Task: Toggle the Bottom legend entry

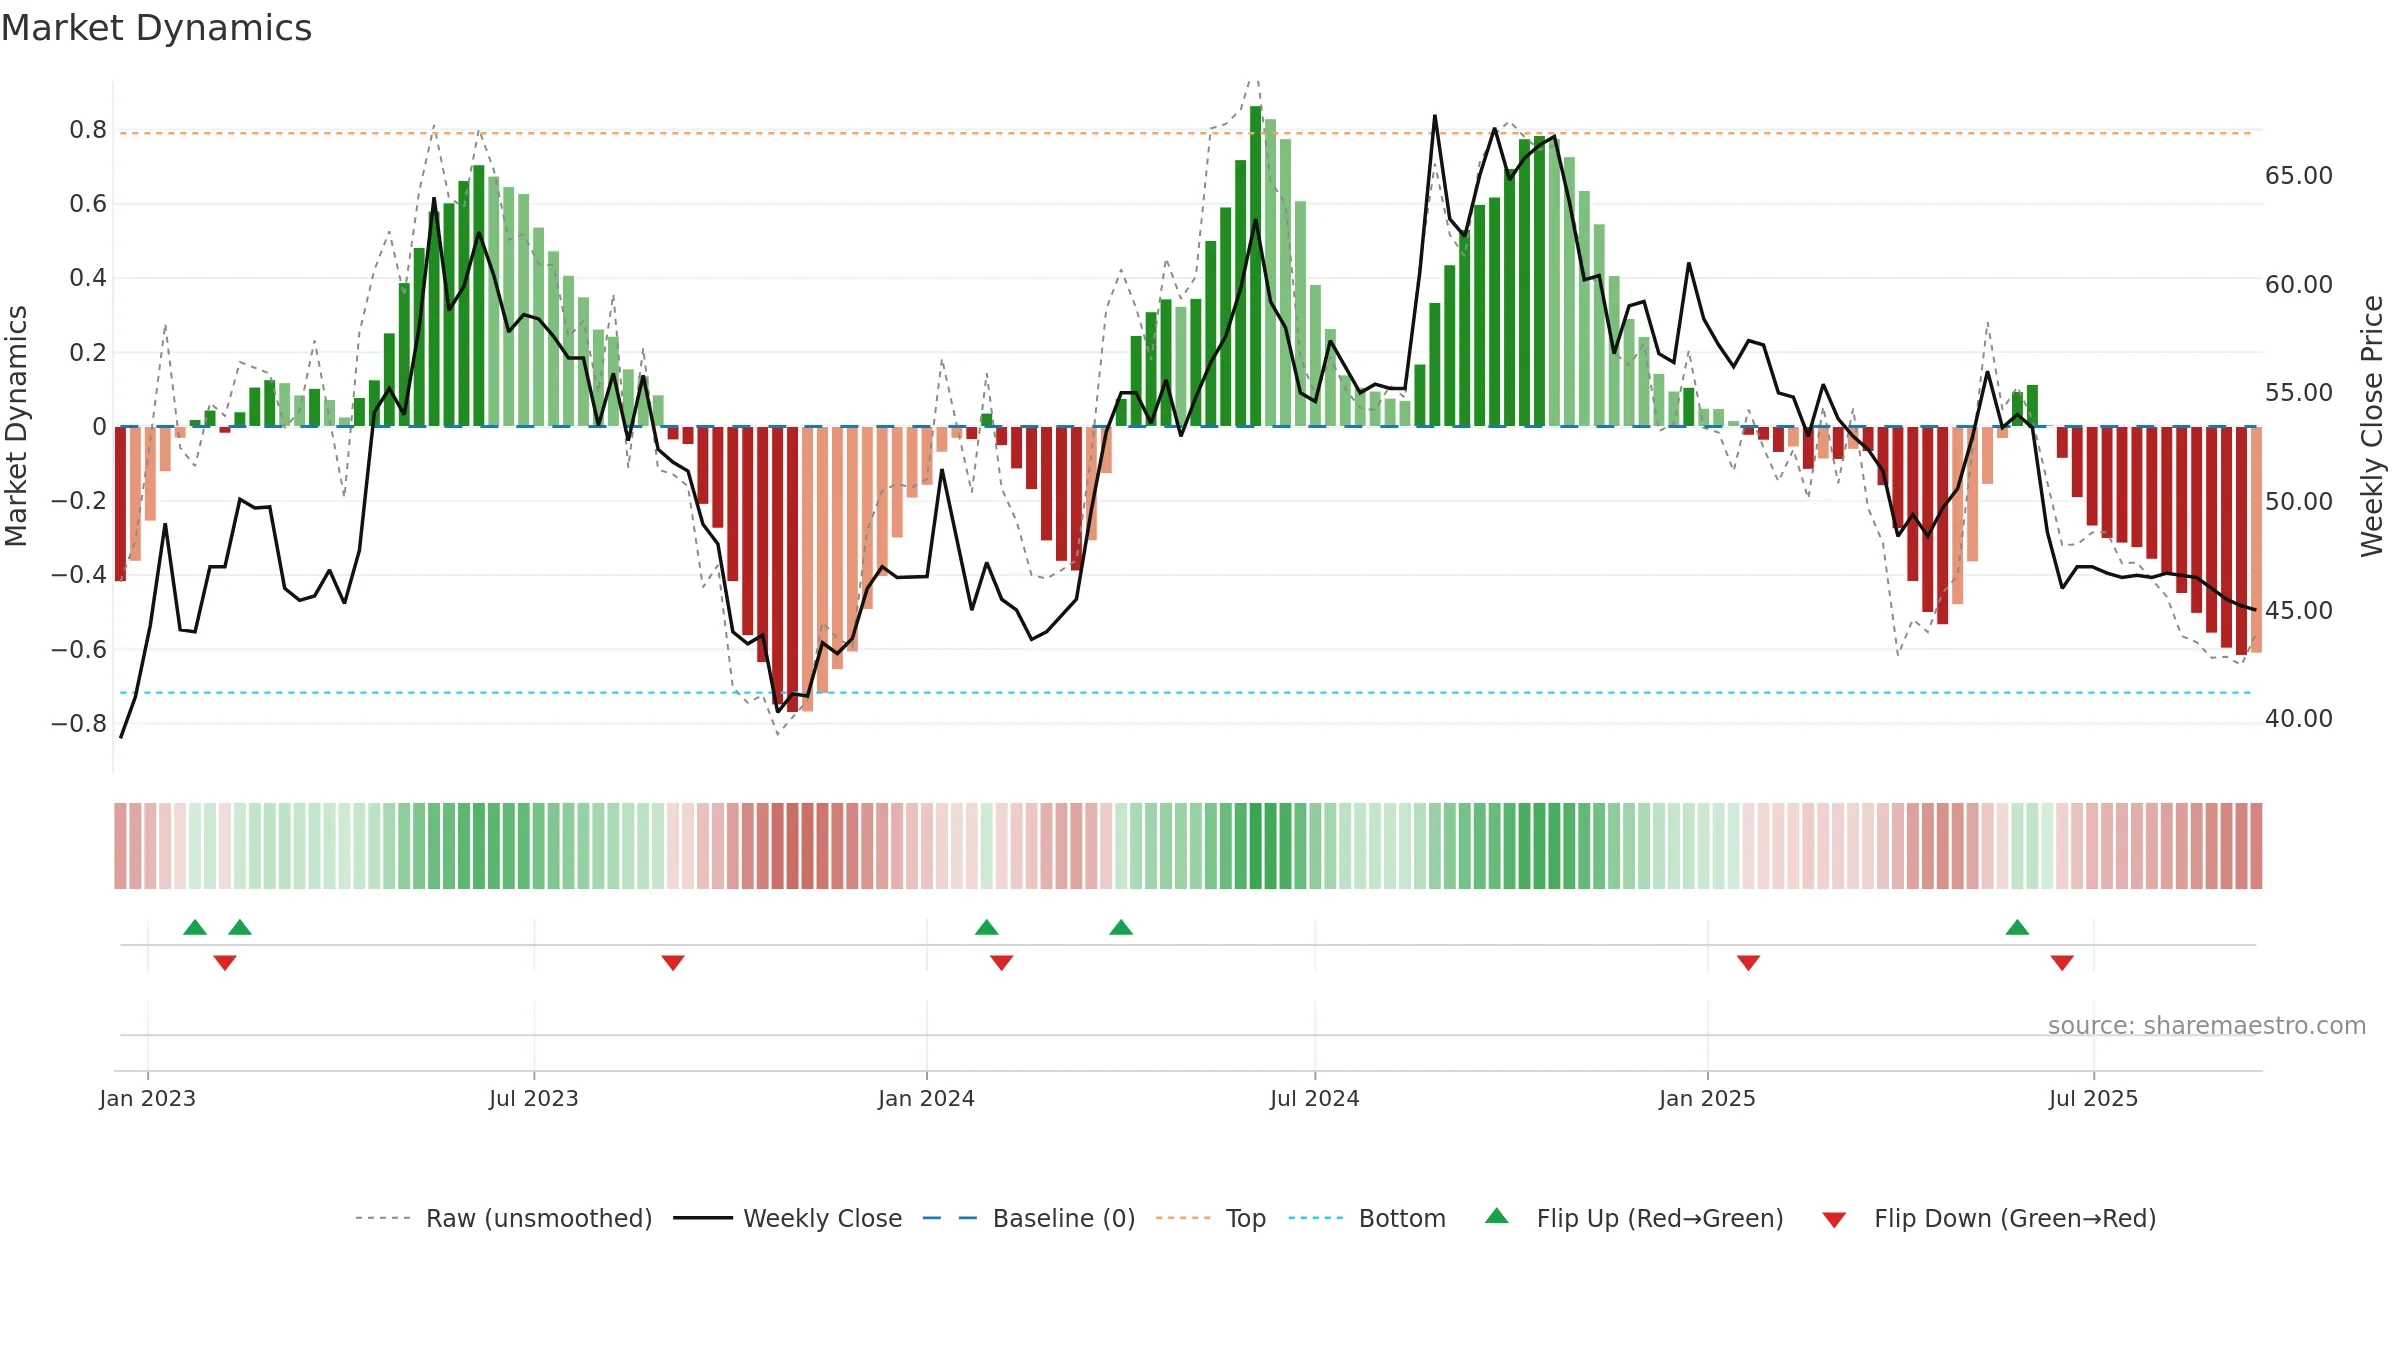Action: tap(1367, 1218)
